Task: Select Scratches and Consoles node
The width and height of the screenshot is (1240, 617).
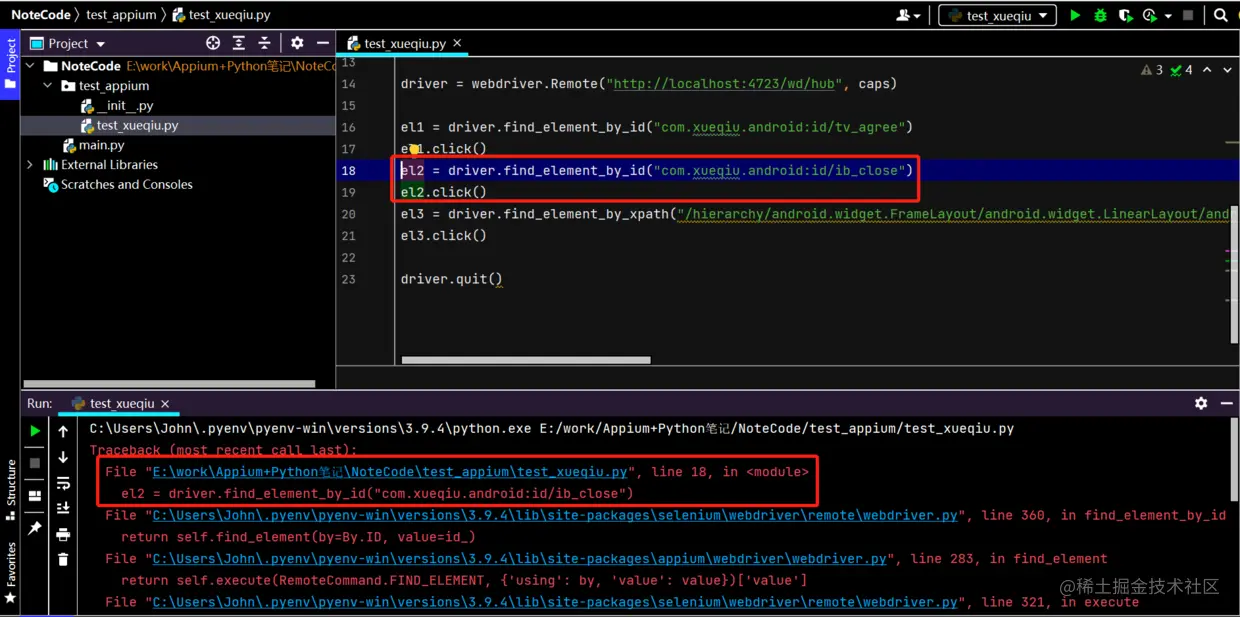Action: 118,184
